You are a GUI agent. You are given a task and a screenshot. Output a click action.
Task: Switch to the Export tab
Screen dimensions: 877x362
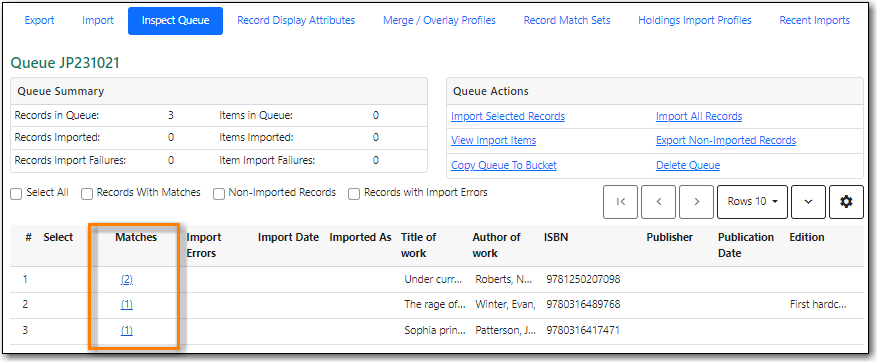(39, 21)
